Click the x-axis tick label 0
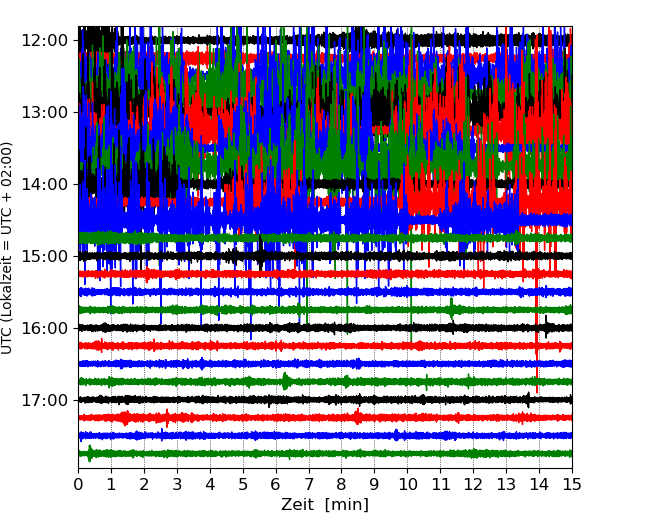650x520 pixels. click(x=79, y=485)
